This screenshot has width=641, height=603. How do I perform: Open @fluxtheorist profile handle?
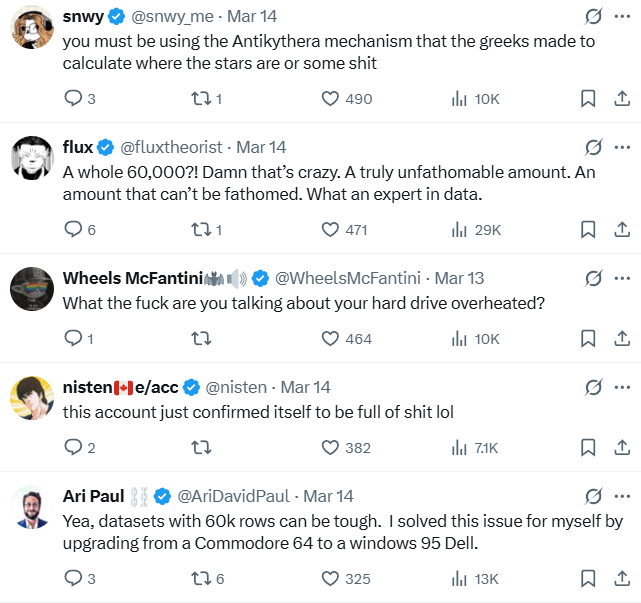click(x=172, y=147)
